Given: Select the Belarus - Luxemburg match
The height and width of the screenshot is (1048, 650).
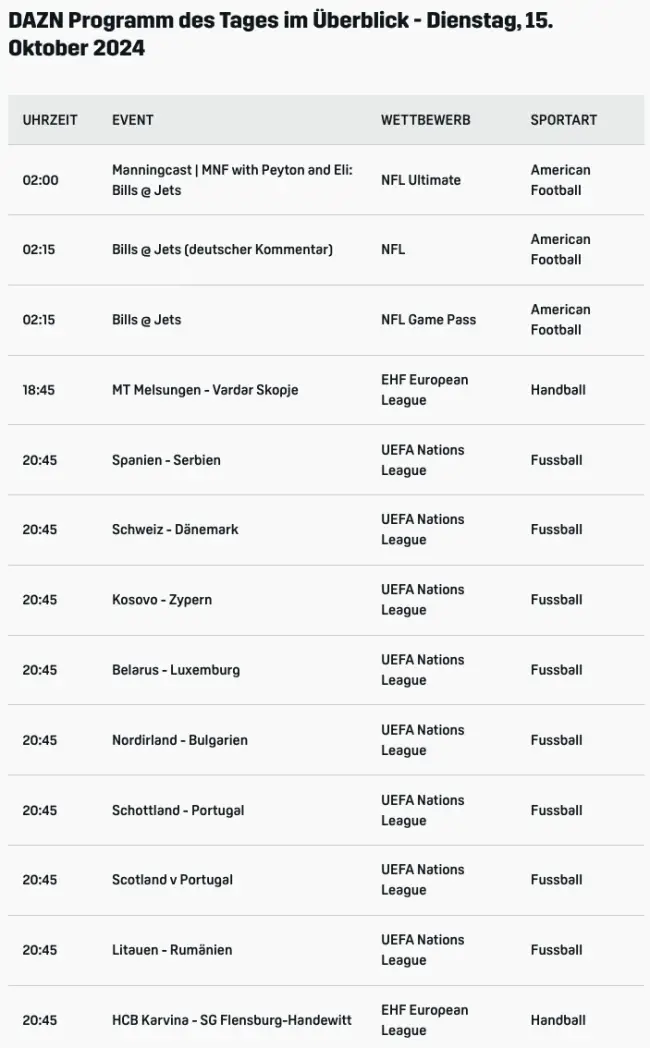Looking at the screenshot, I should (176, 670).
